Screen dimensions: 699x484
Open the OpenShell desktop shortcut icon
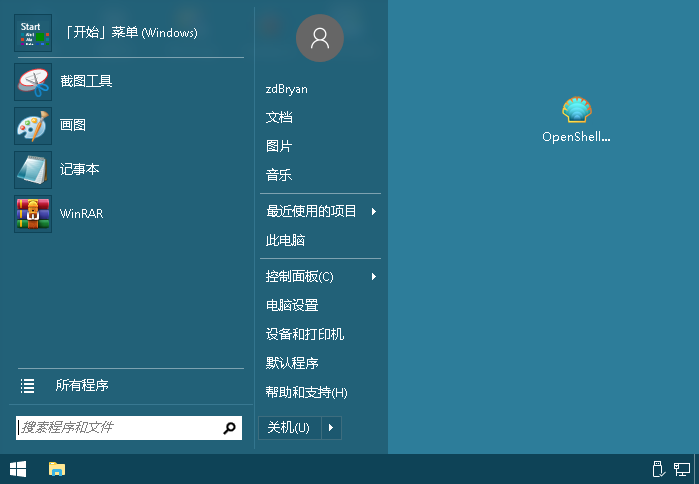tap(576, 110)
